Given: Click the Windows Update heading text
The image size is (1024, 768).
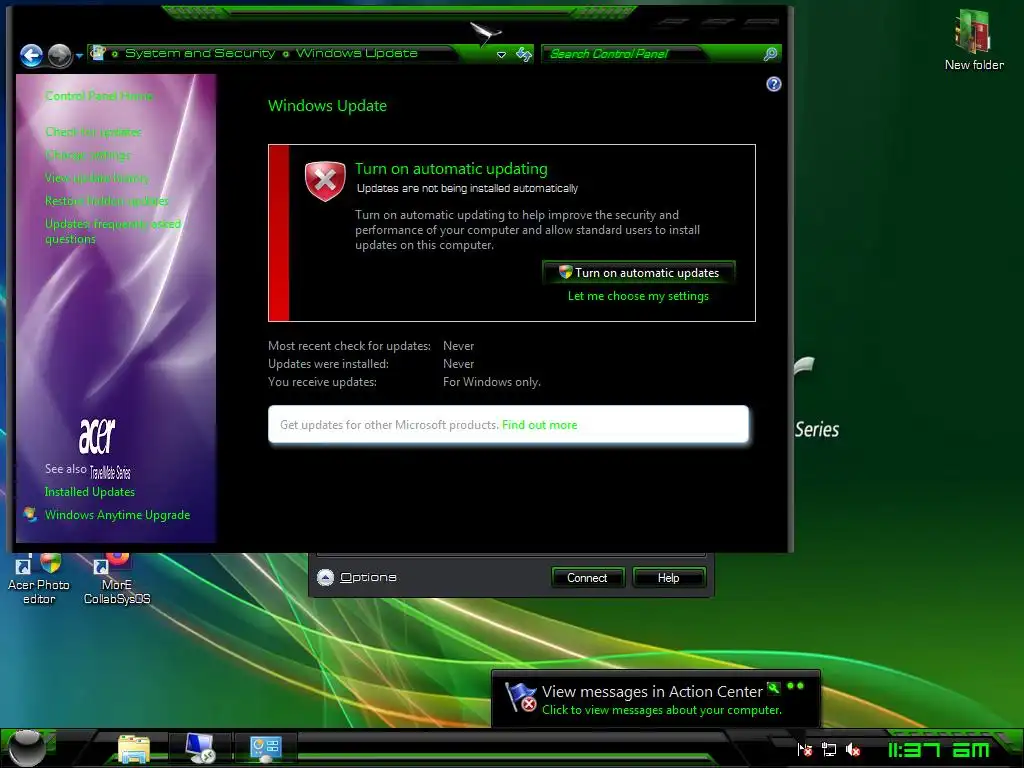Looking at the screenshot, I should (x=327, y=106).
